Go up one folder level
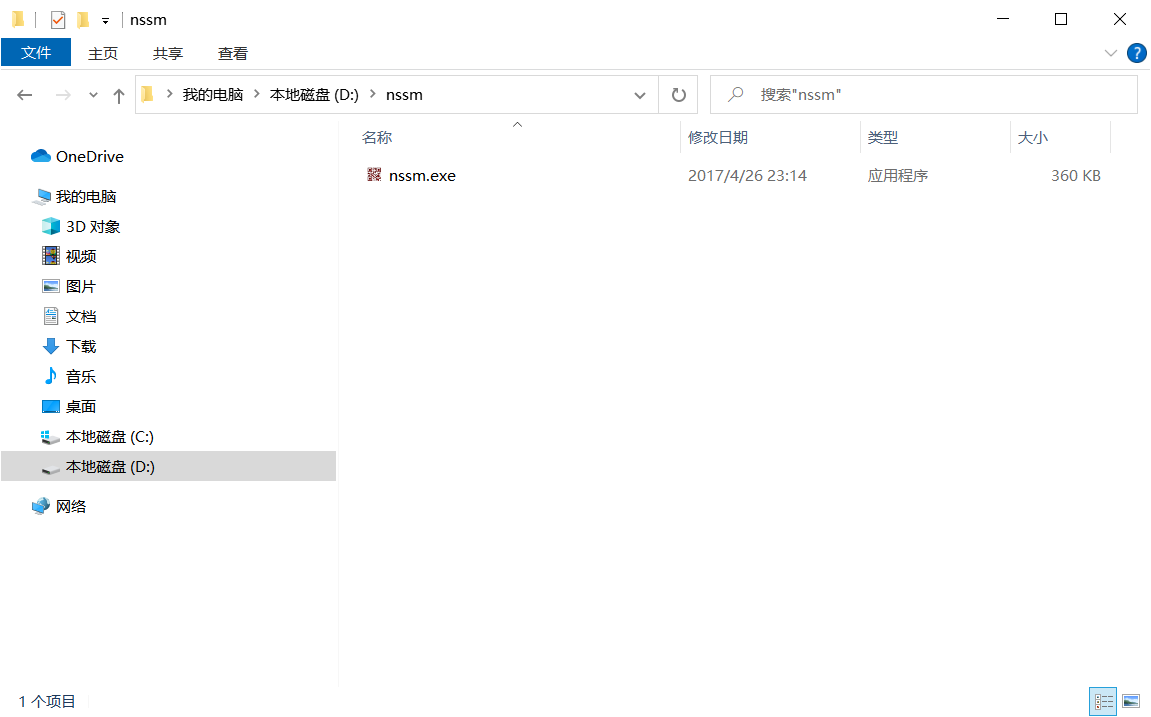This screenshot has width=1151, height=717. (x=118, y=95)
